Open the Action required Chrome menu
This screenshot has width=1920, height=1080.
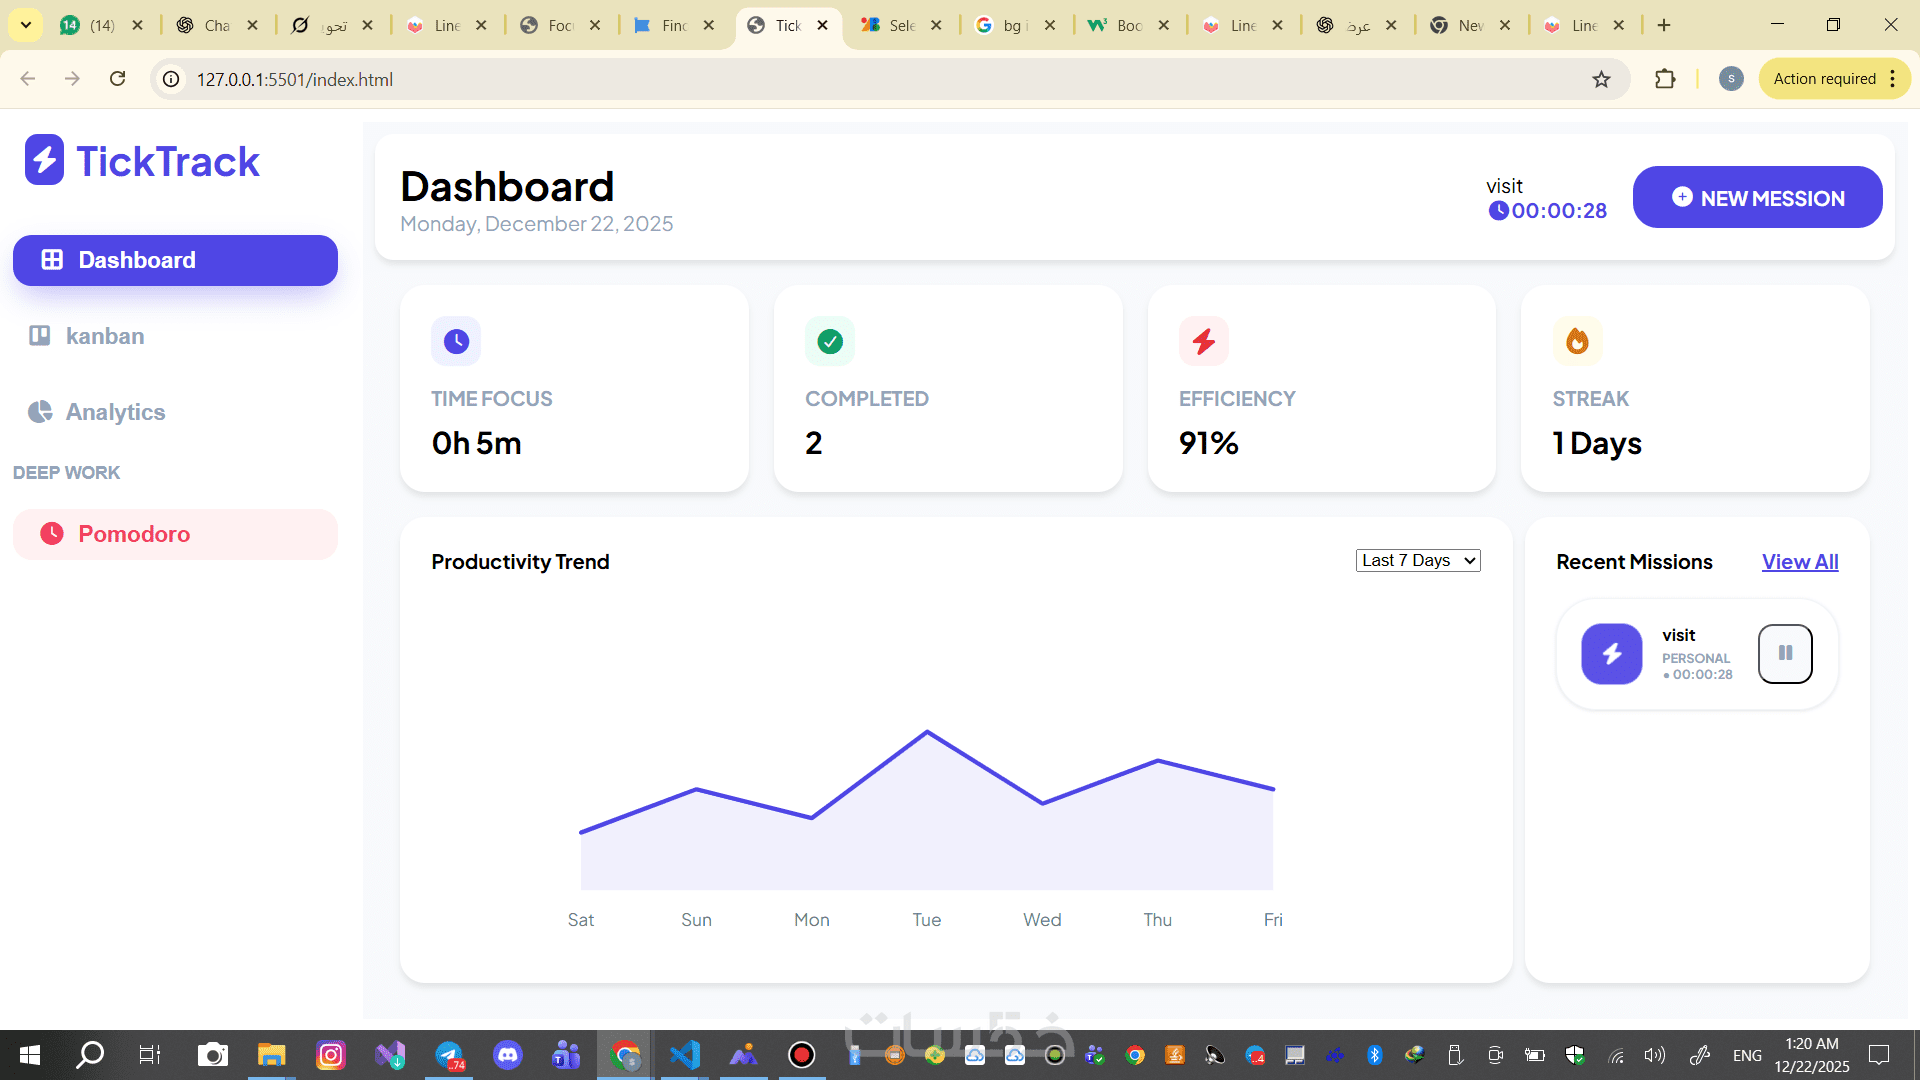click(x=1834, y=79)
